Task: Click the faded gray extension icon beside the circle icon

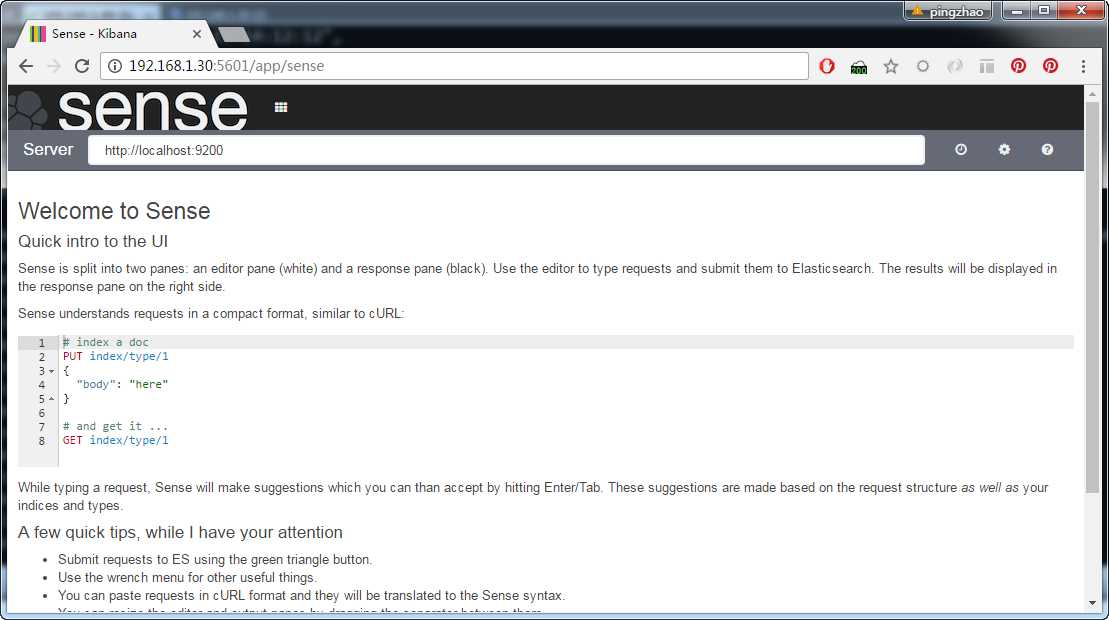Action: tap(955, 66)
